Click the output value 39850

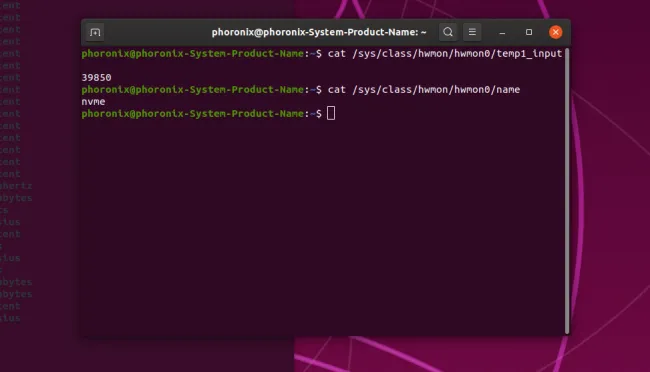pos(97,78)
